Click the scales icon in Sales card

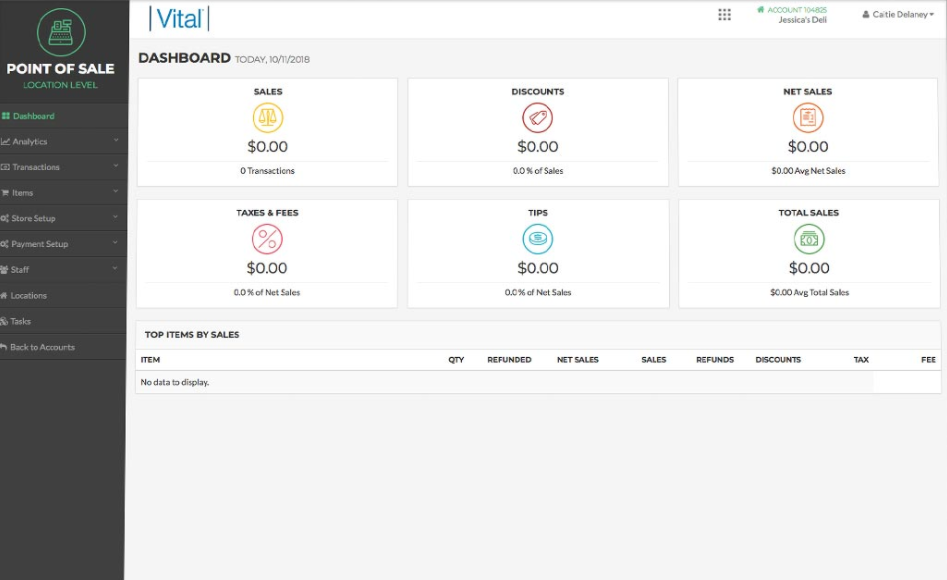tap(268, 118)
